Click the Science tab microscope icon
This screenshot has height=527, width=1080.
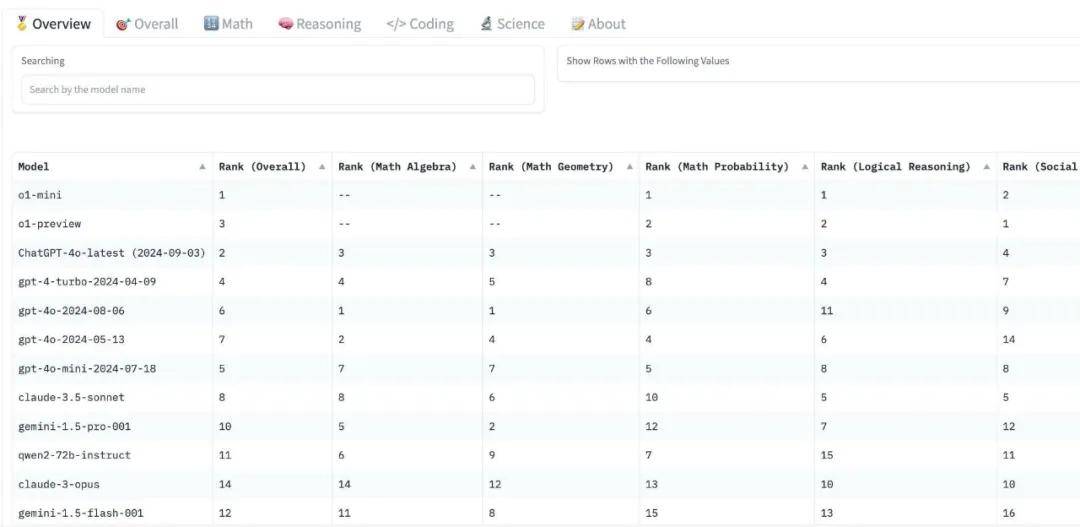(486, 23)
